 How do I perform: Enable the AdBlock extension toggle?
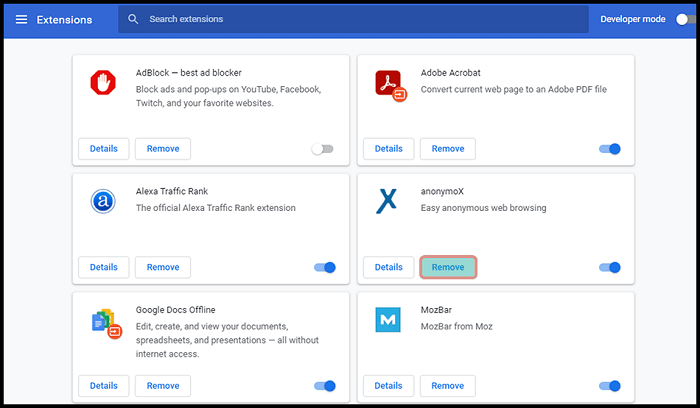coord(322,149)
